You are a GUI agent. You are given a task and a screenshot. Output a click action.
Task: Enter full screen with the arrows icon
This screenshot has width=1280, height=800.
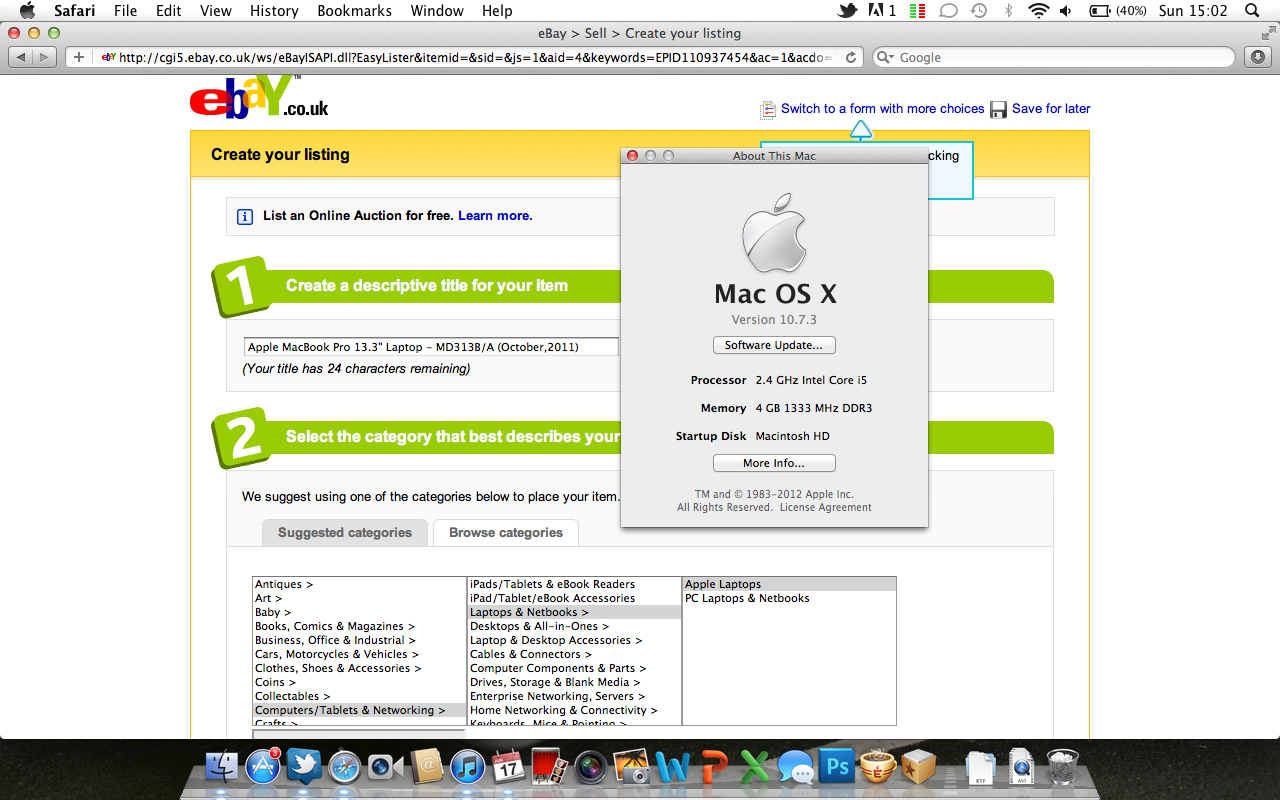click(1267, 33)
